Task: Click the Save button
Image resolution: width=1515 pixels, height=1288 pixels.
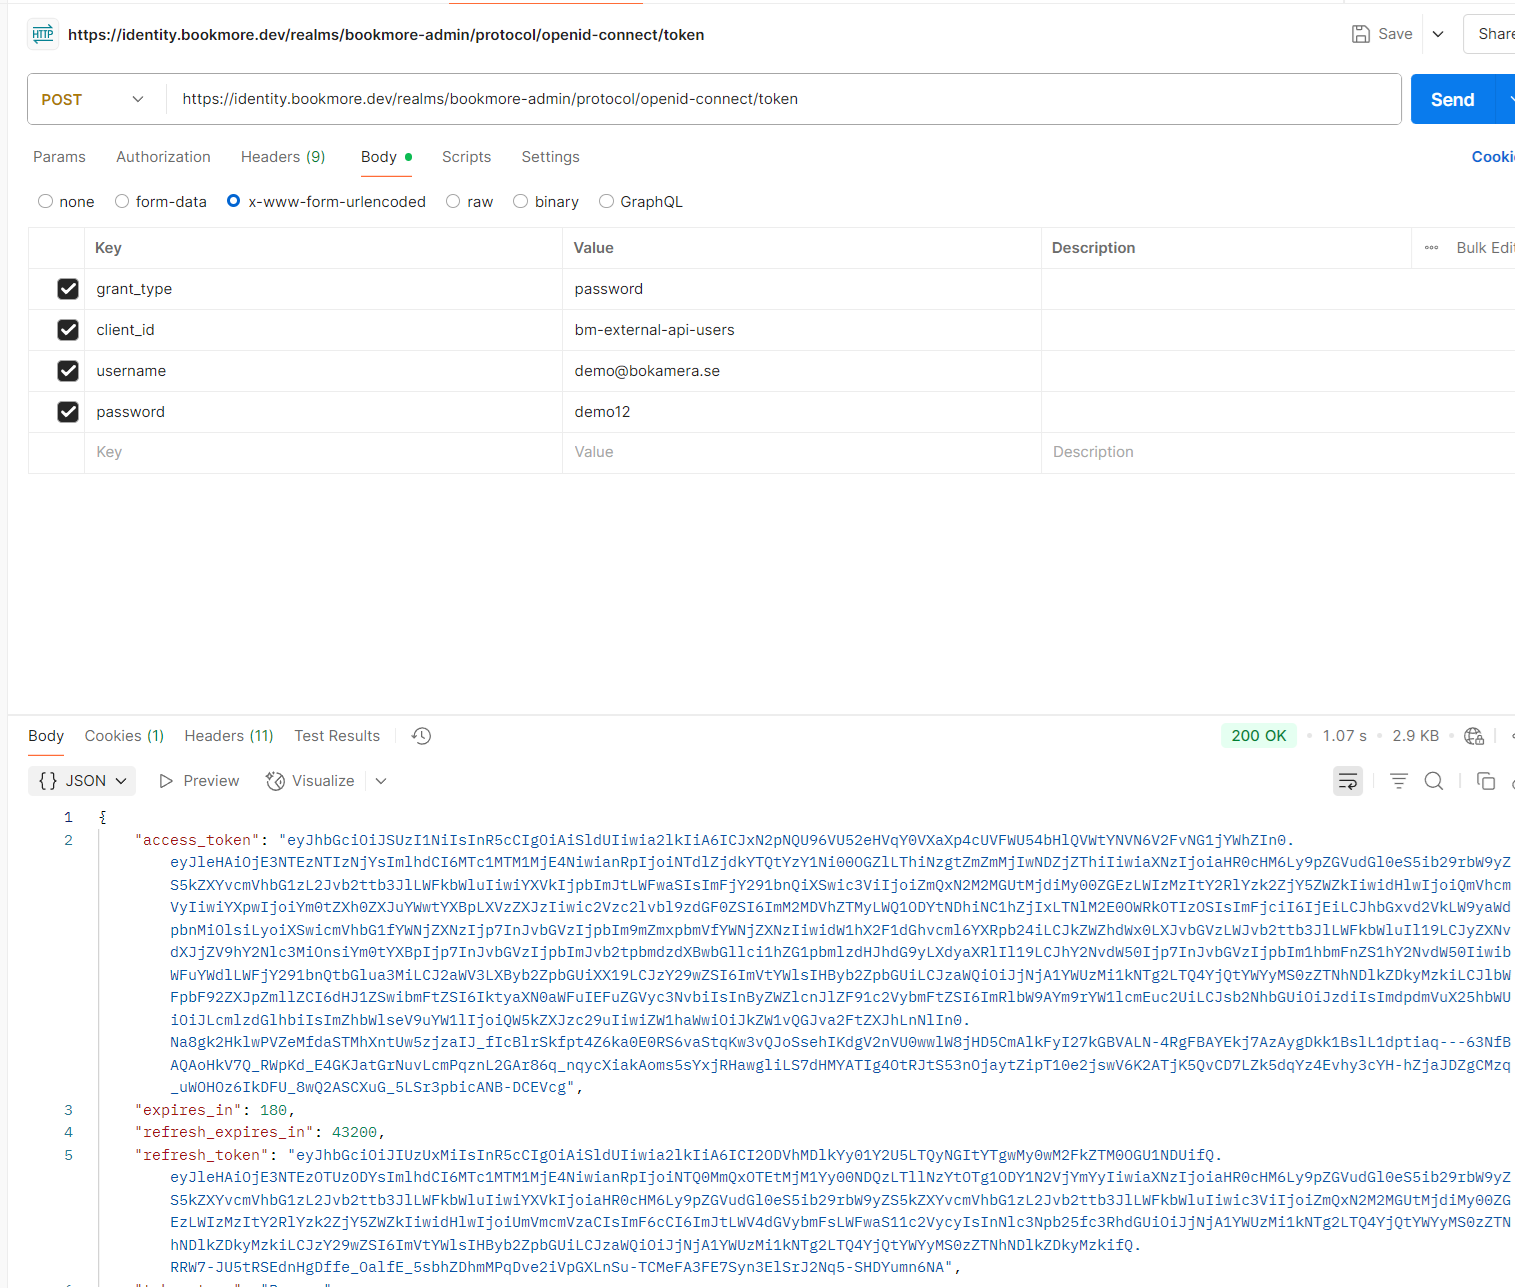Action: tap(1382, 34)
